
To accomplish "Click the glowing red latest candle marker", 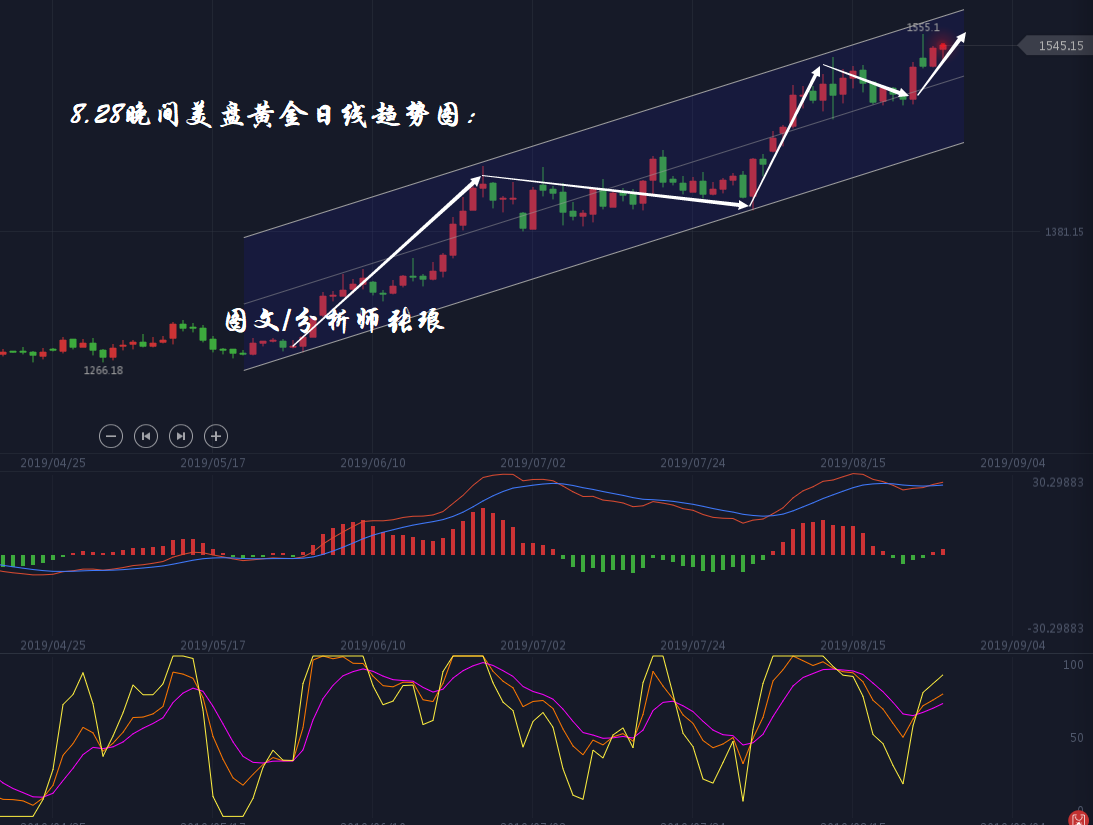I will pos(942,46).
